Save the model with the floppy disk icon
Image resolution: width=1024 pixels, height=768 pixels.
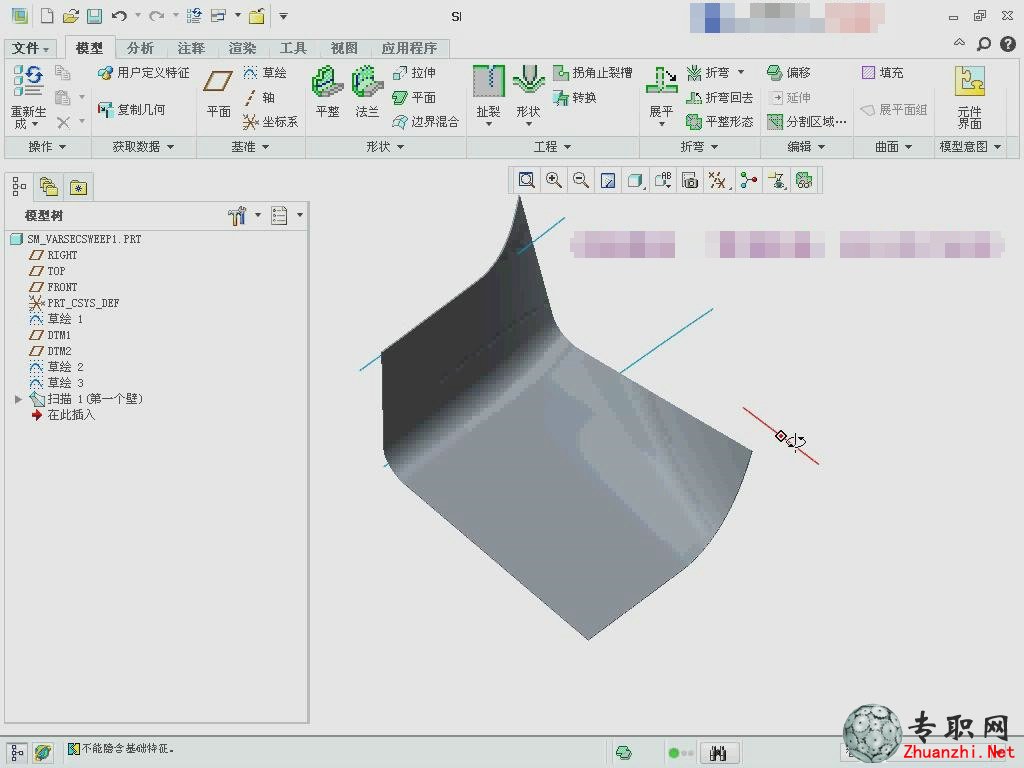(94, 16)
